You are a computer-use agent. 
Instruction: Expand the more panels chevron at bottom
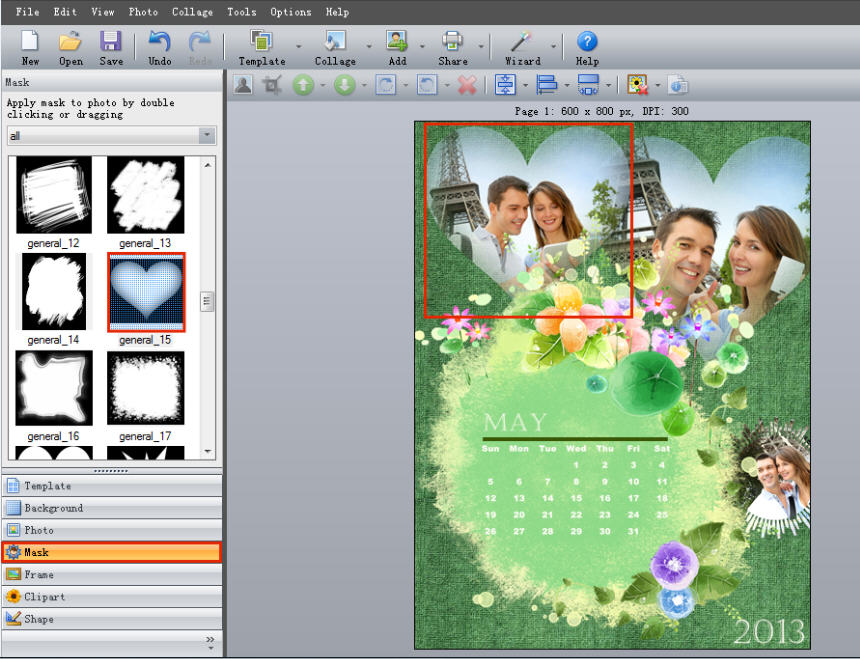click(210, 639)
